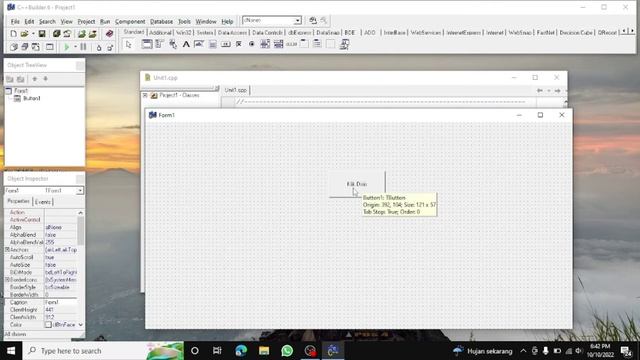Click Remove file from project icon
Viewport: 640px width, 360px height.
pos(93,34)
